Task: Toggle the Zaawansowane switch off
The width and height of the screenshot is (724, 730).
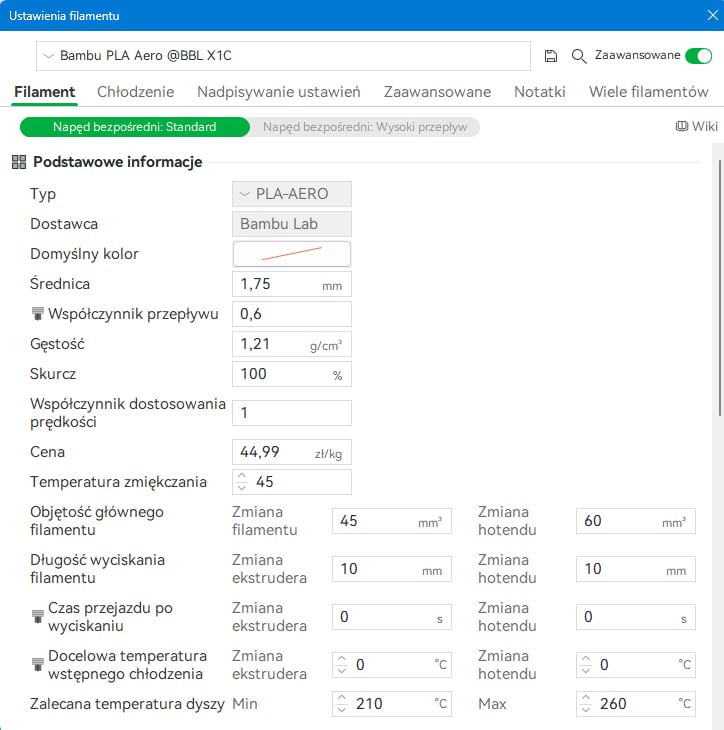Action: click(x=698, y=56)
